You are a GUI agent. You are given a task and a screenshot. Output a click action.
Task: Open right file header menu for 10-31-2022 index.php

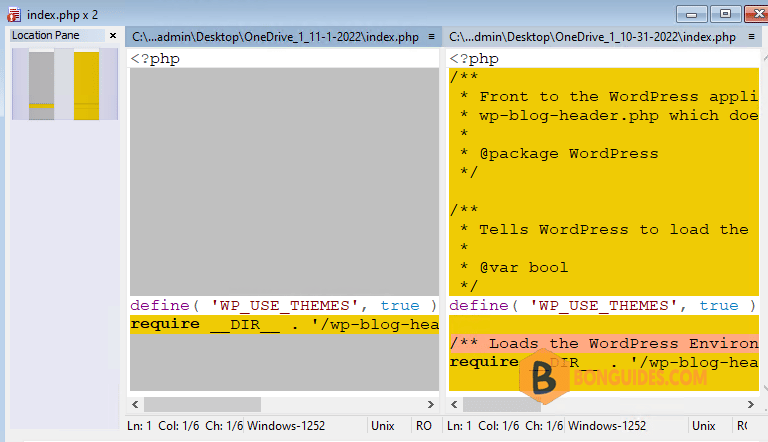coord(751,37)
